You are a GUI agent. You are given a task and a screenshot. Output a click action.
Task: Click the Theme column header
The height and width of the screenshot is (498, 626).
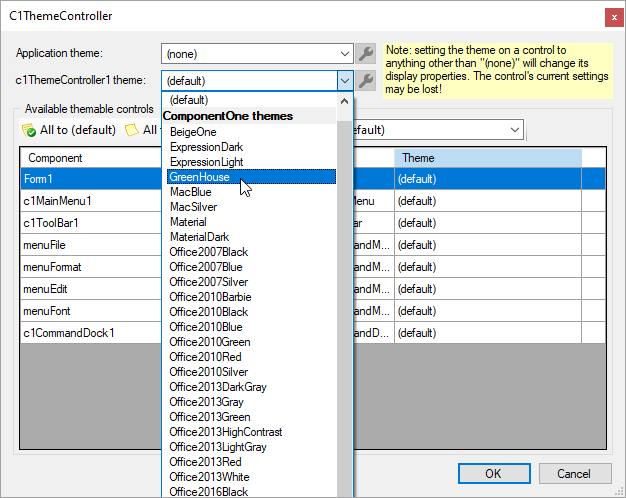click(487, 158)
